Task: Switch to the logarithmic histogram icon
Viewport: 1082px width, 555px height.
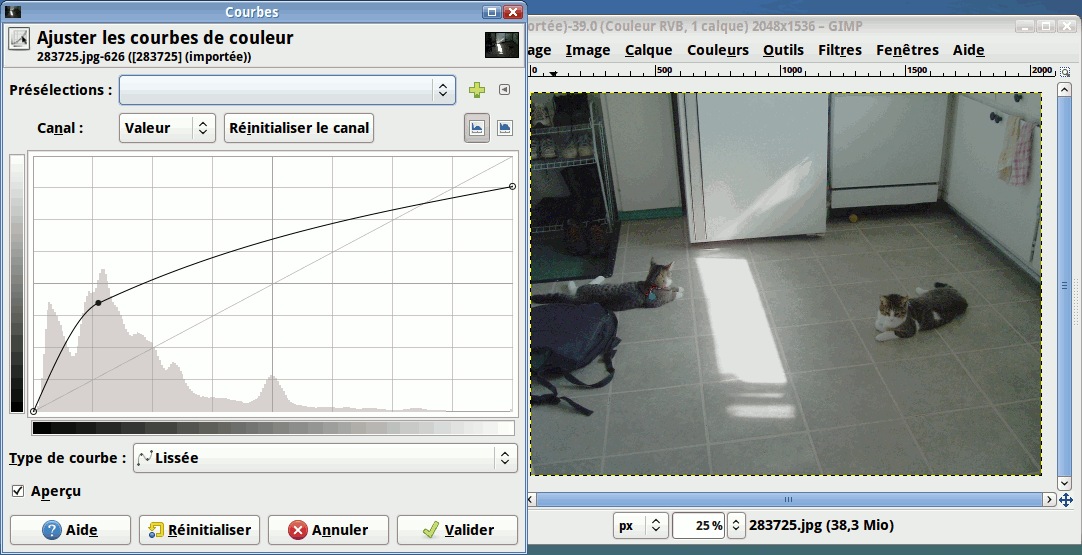Action: click(x=505, y=128)
